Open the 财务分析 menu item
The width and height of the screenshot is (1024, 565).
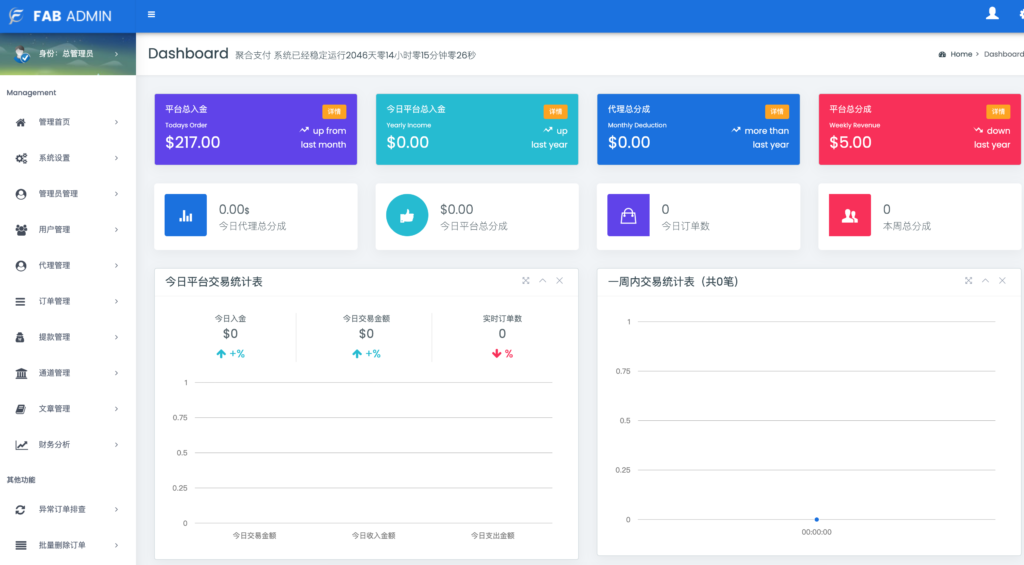68,445
